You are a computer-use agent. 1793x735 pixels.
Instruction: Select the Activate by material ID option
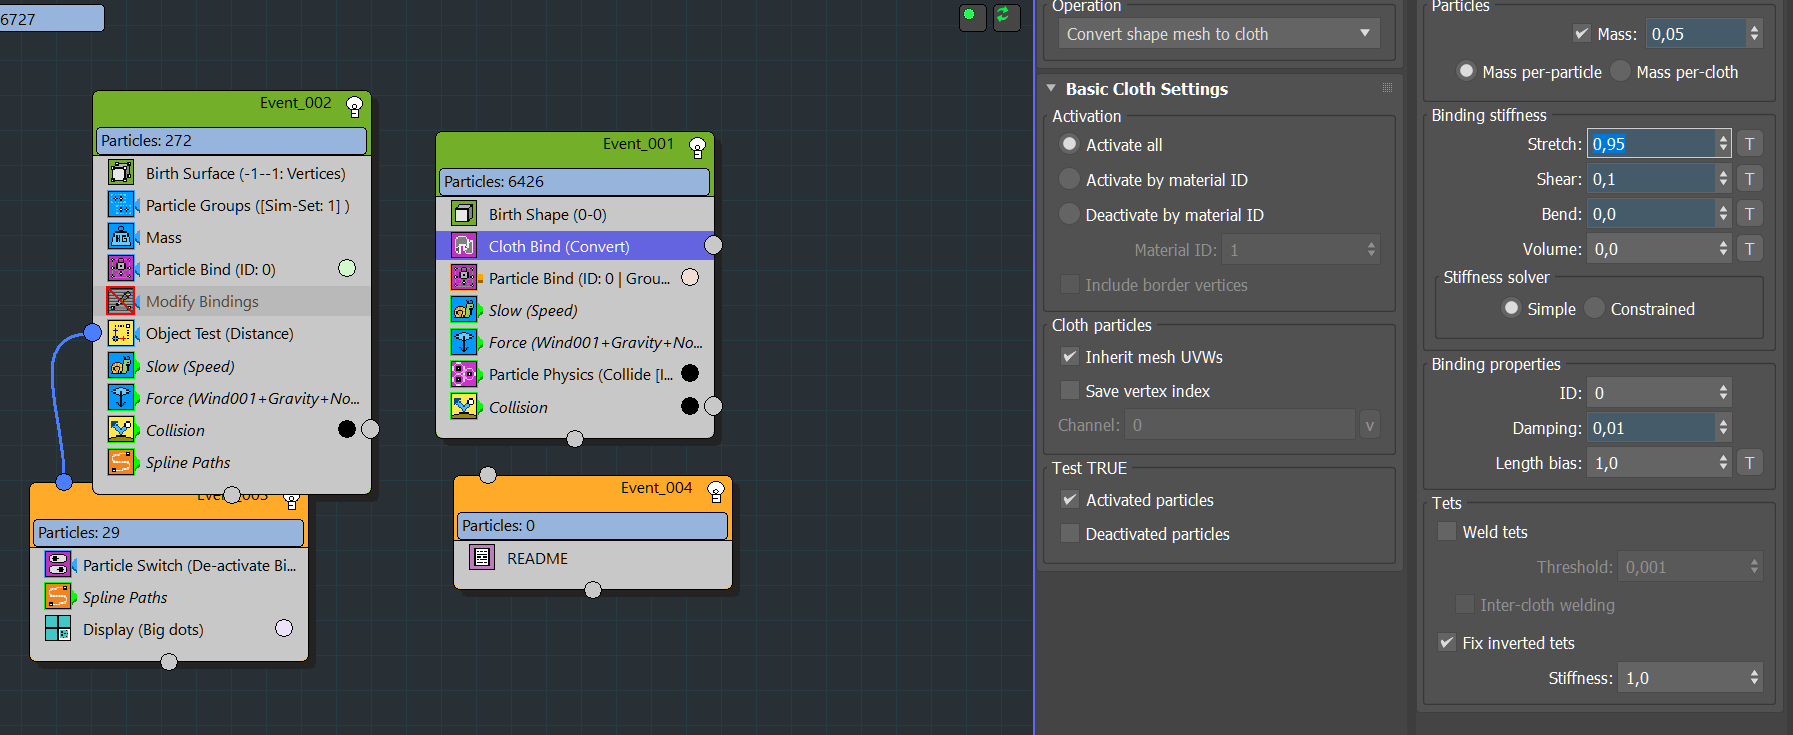click(1070, 180)
